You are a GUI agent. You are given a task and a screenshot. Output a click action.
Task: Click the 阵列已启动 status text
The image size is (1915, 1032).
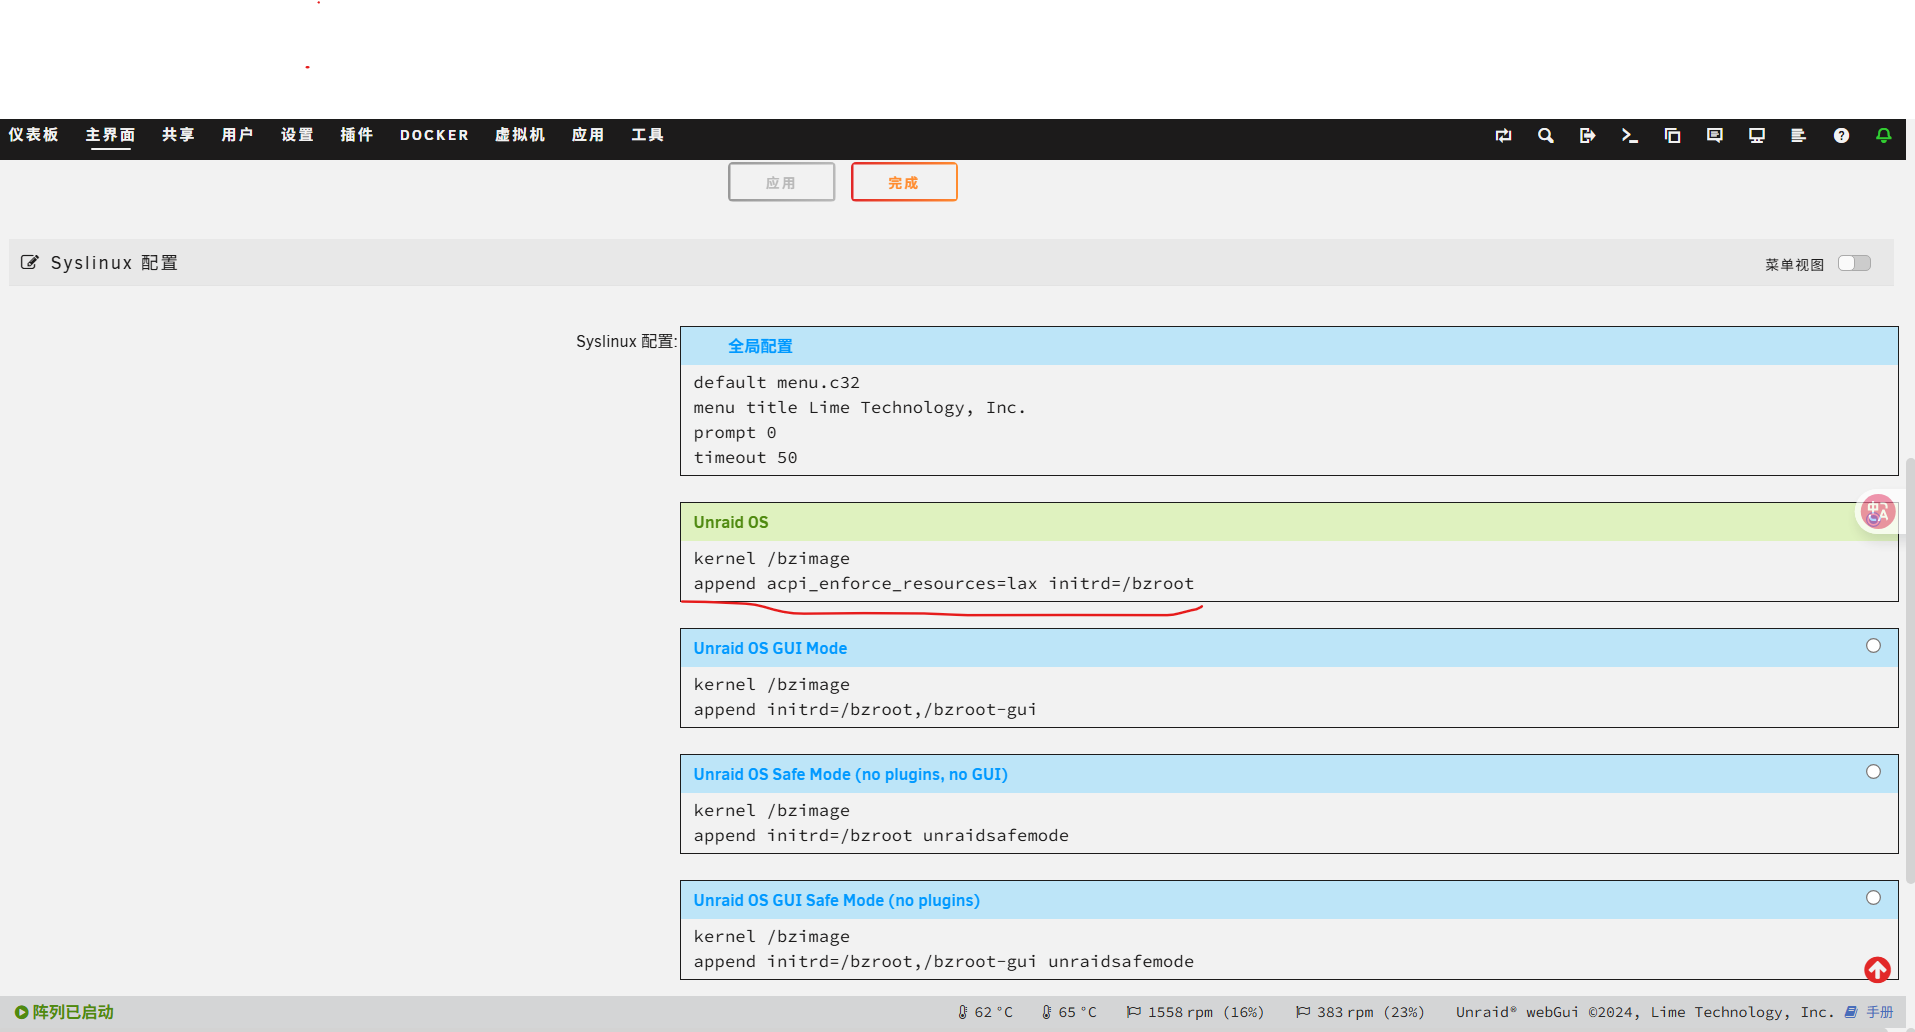coord(73,1012)
